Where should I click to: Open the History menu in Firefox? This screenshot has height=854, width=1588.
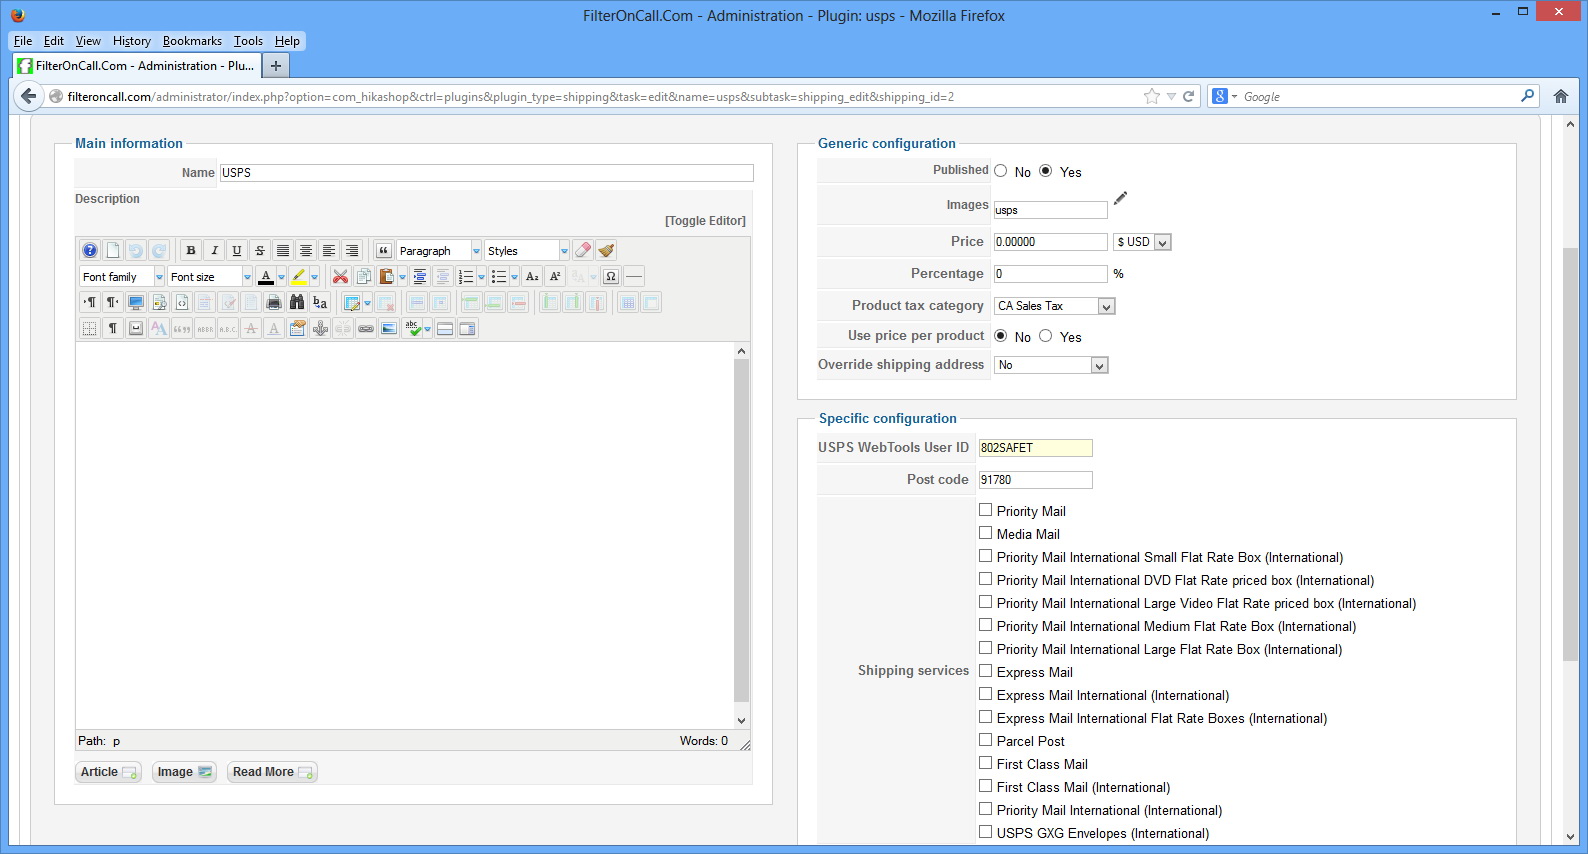click(x=131, y=41)
